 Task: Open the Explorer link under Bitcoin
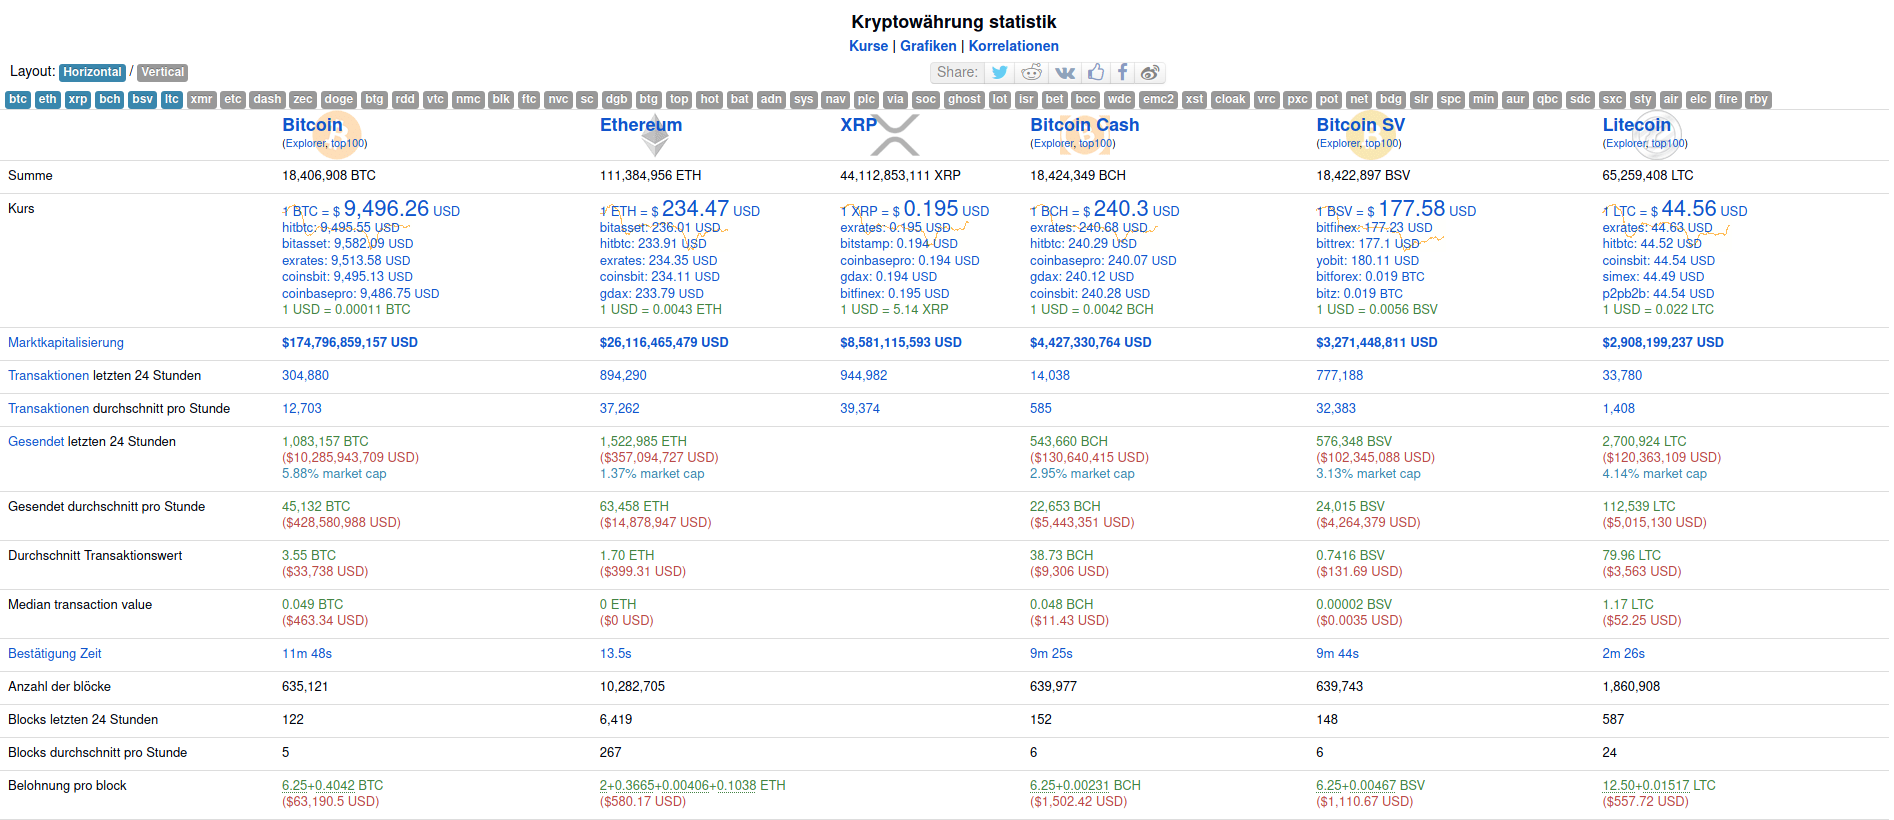pyautogui.click(x=305, y=143)
